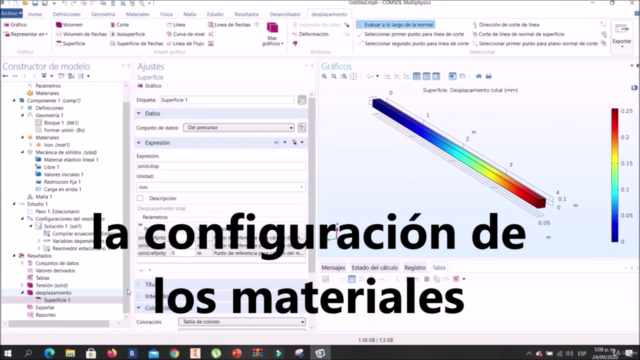Open the Representar en dropdown
640x360 pixels.
(x=26, y=34)
